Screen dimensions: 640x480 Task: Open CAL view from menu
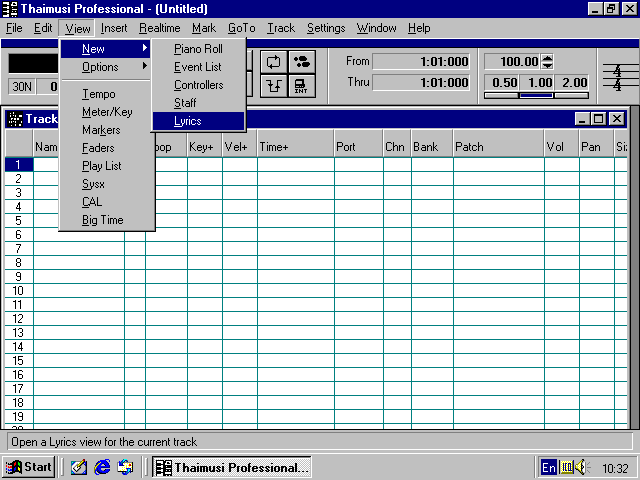pos(107,202)
